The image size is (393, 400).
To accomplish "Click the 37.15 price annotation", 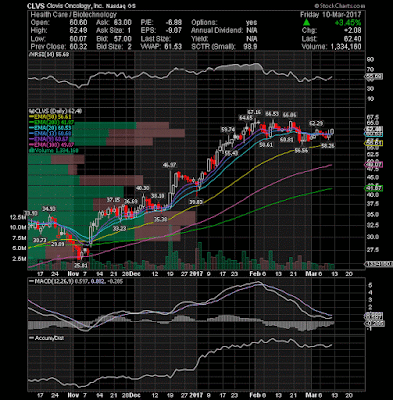I will click(x=113, y=200).
